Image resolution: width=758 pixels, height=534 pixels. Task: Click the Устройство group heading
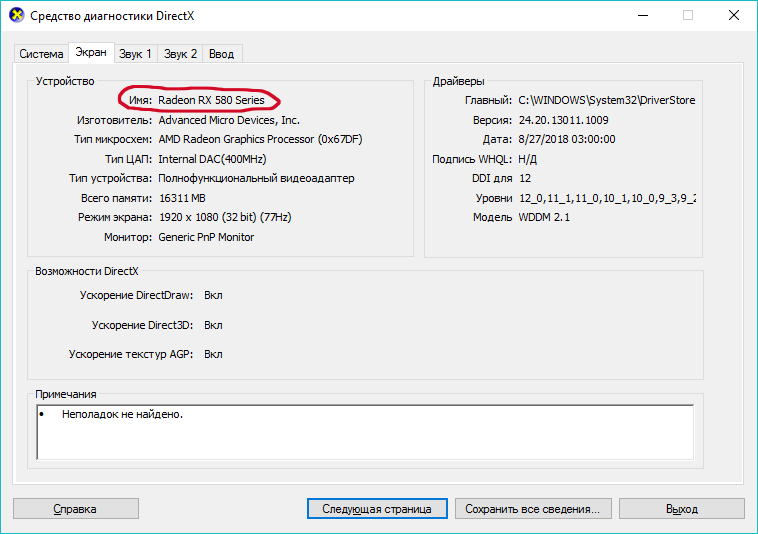pos(65,81)
